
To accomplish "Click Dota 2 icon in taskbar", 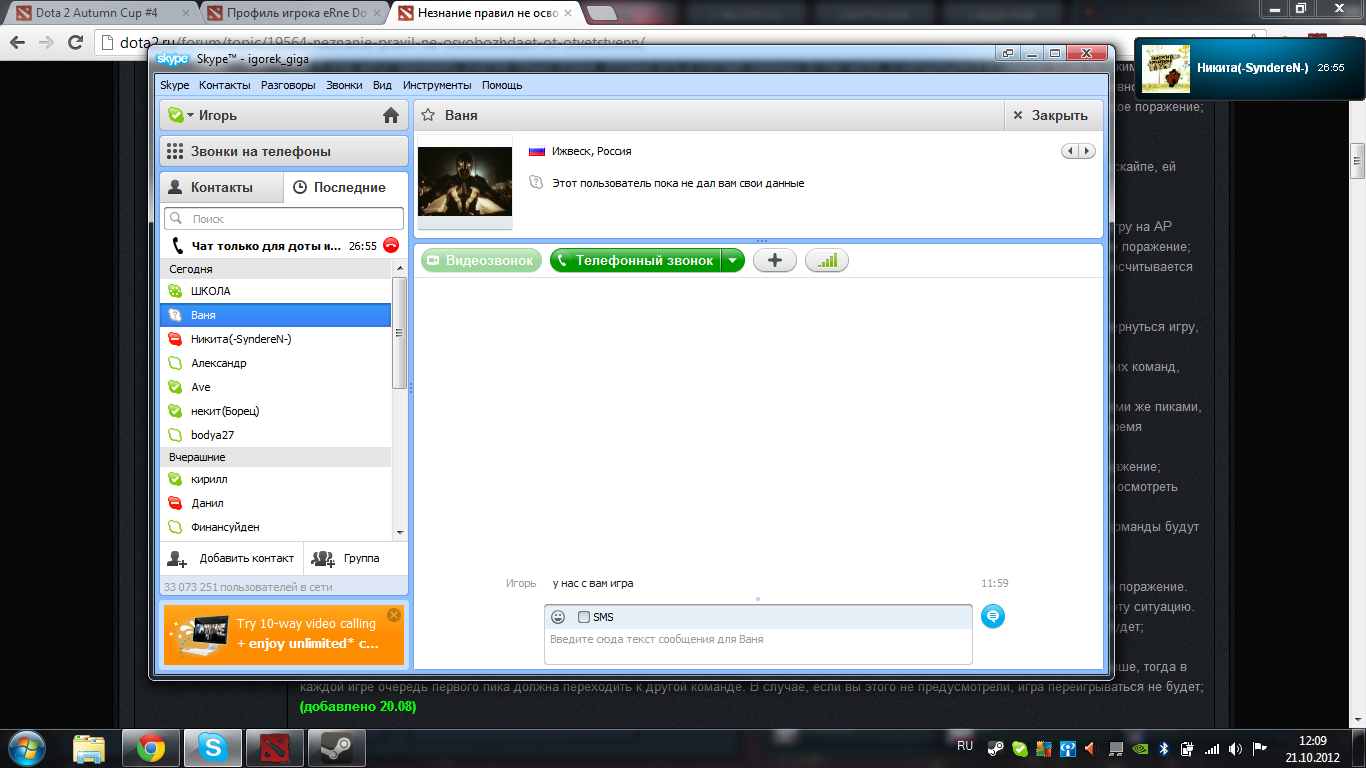I will (274, 747).
